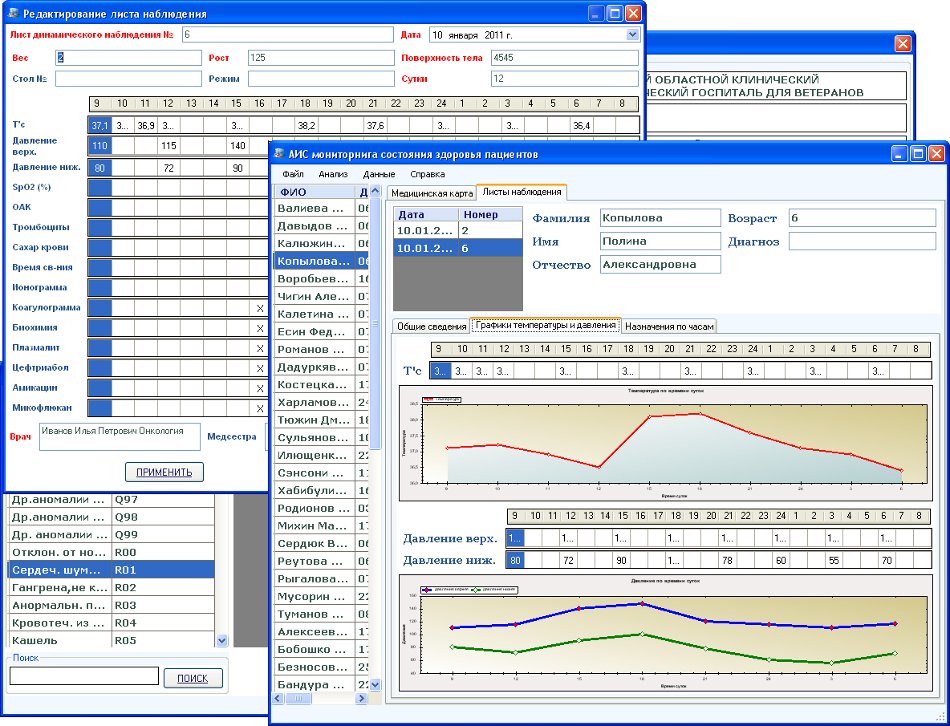The height and width of the screenshot is (726, 950).
Task: Open the Дата dropdown showing 10 января 2011
Action: click(x=631, y=34)
